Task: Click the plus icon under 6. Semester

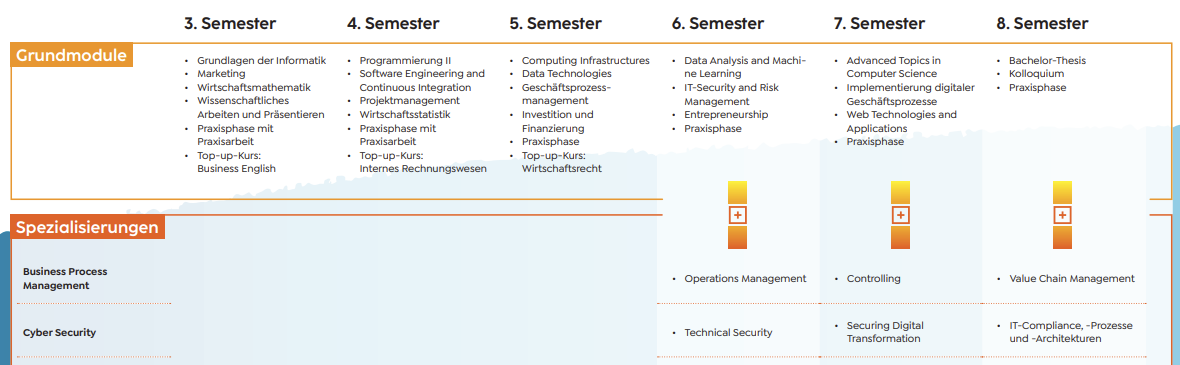Action: 738,215
